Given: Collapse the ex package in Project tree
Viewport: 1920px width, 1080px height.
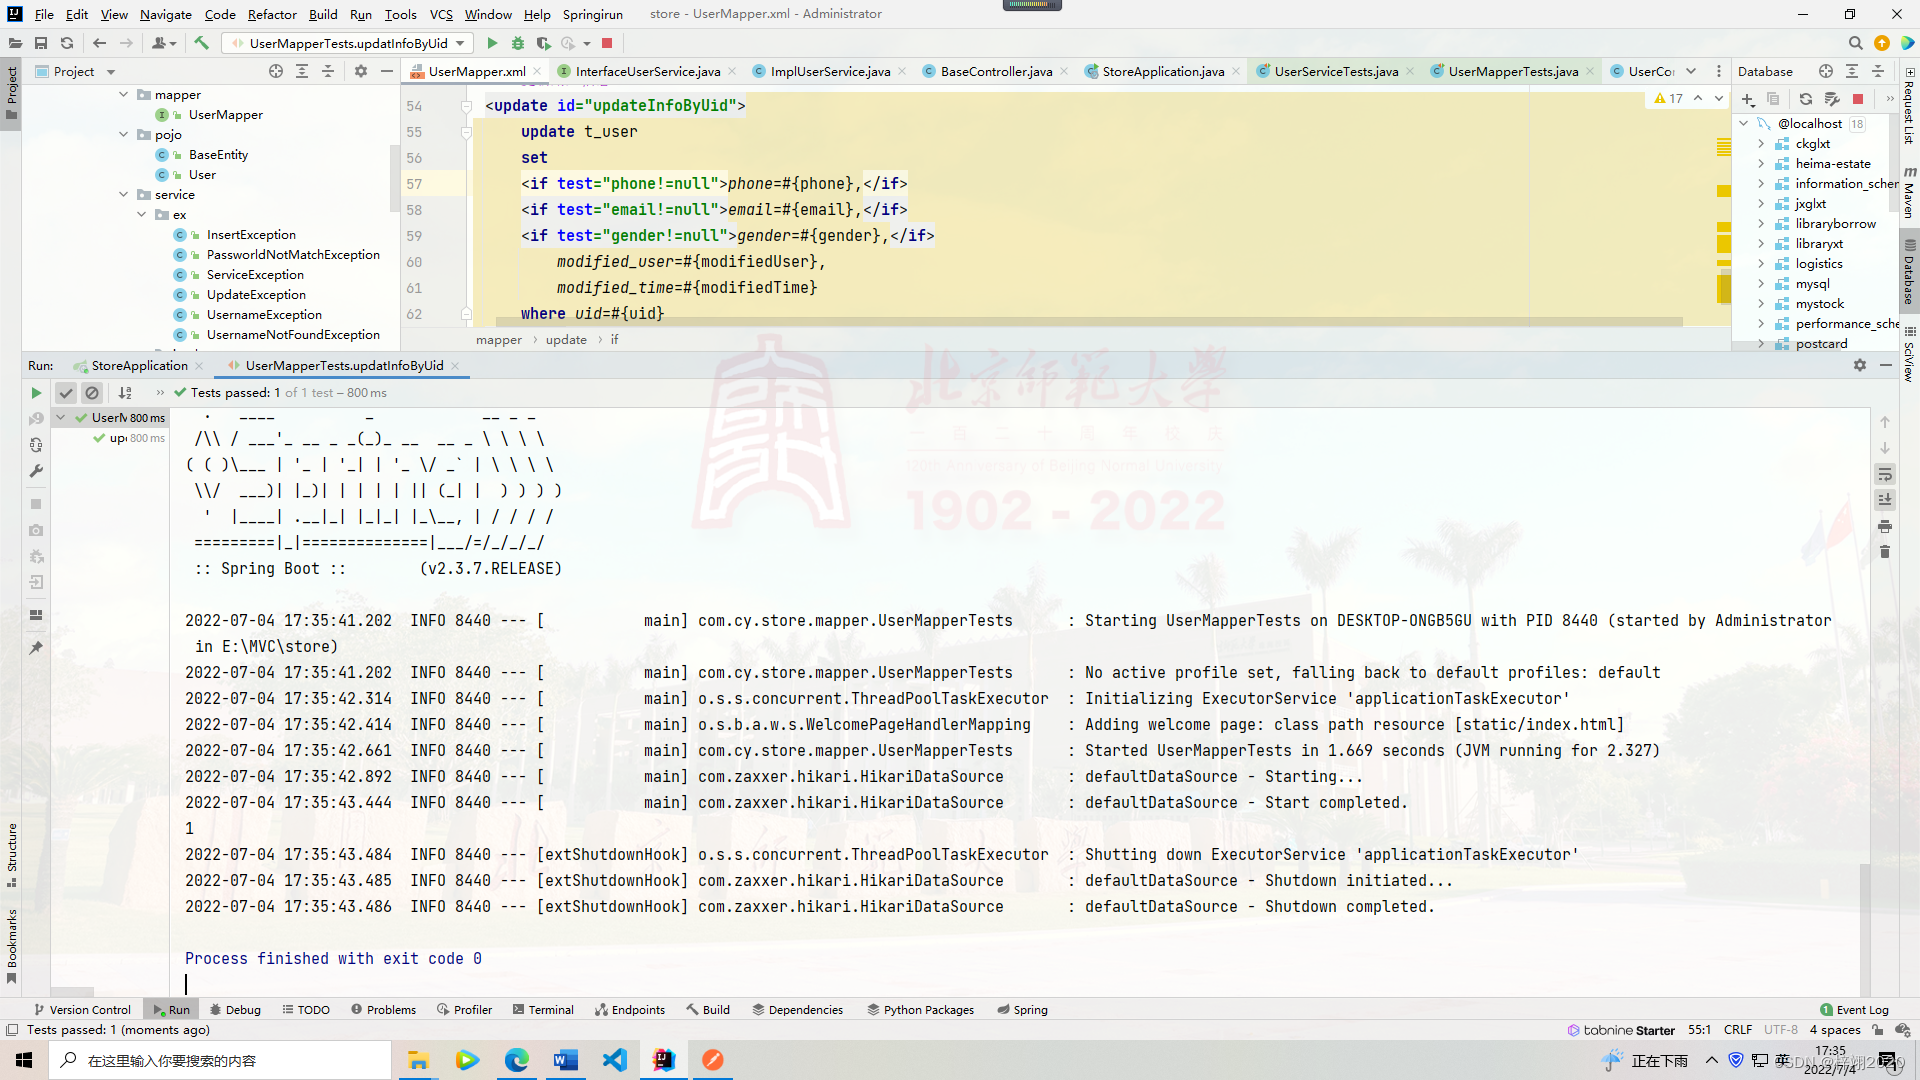Looking at the screenshot, I should [141, 214].
